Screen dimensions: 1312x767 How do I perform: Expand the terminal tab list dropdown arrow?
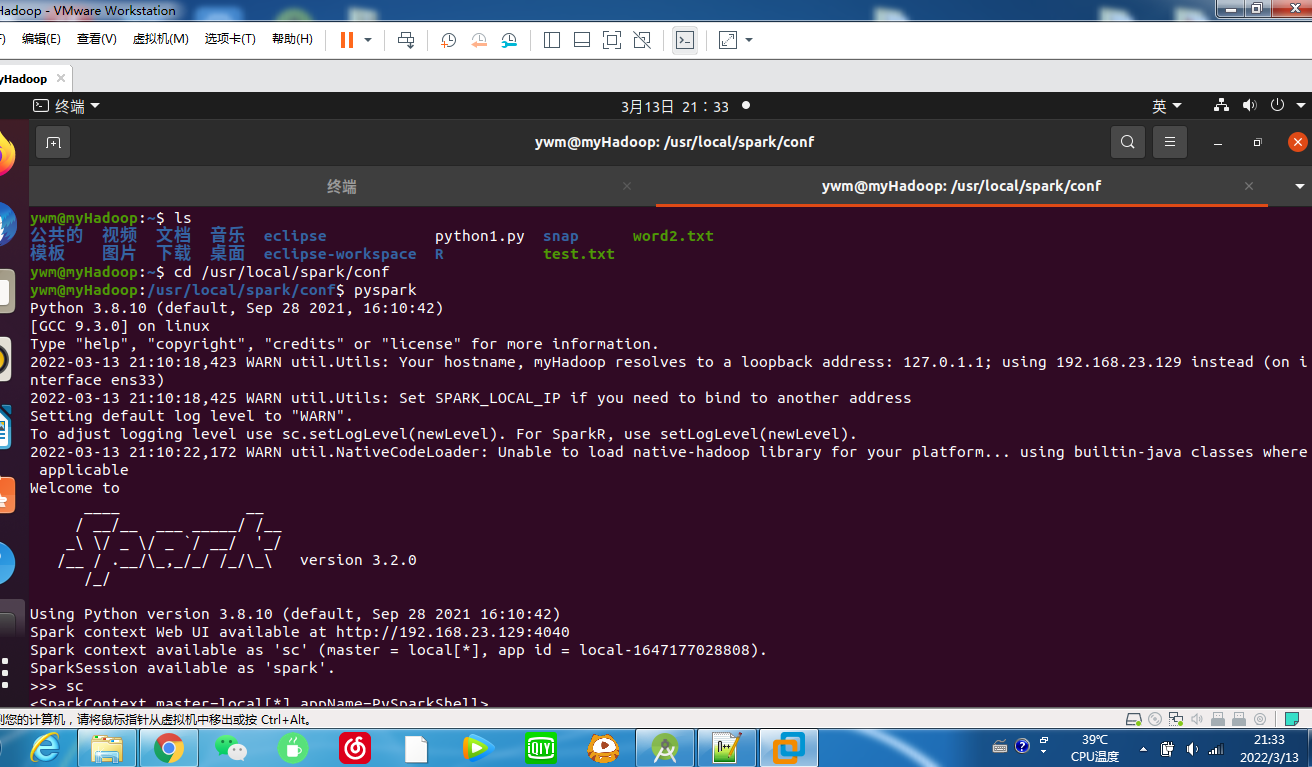[1300, 187]
